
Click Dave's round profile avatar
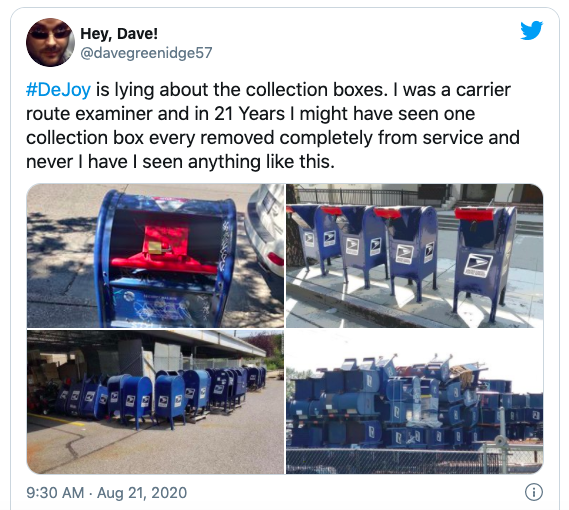tap(50, 42)
